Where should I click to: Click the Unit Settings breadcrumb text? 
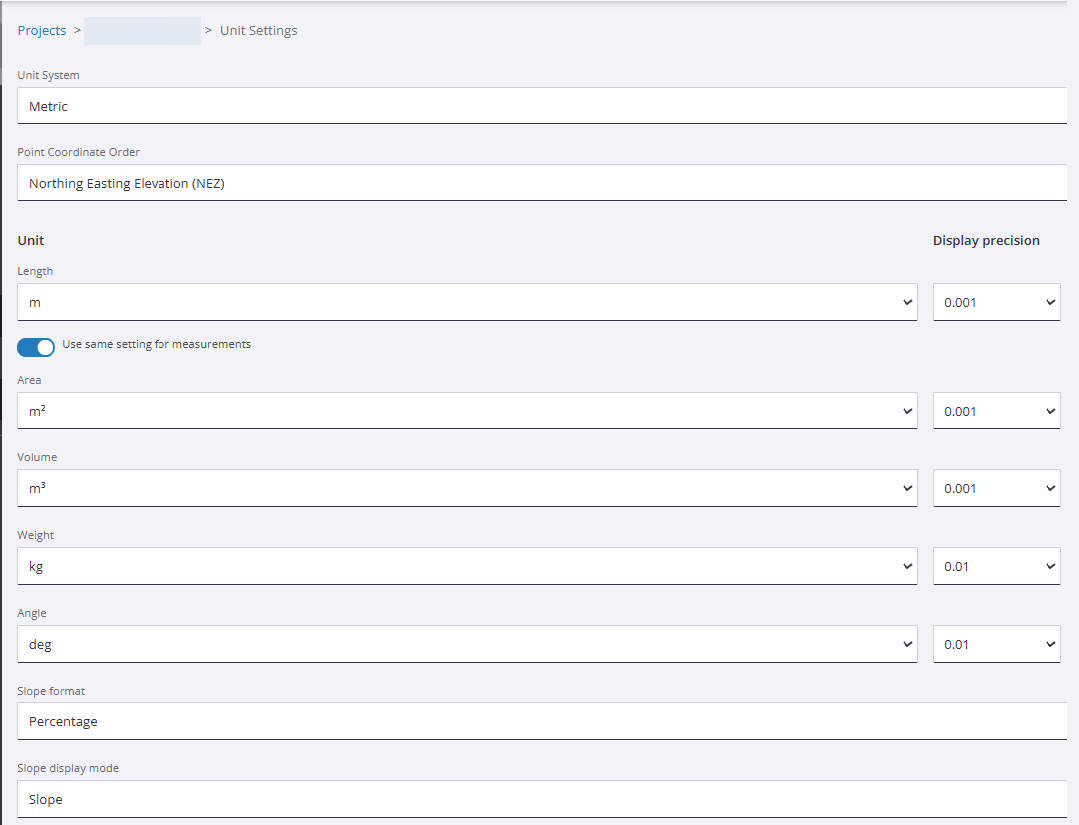click(258, 31)
